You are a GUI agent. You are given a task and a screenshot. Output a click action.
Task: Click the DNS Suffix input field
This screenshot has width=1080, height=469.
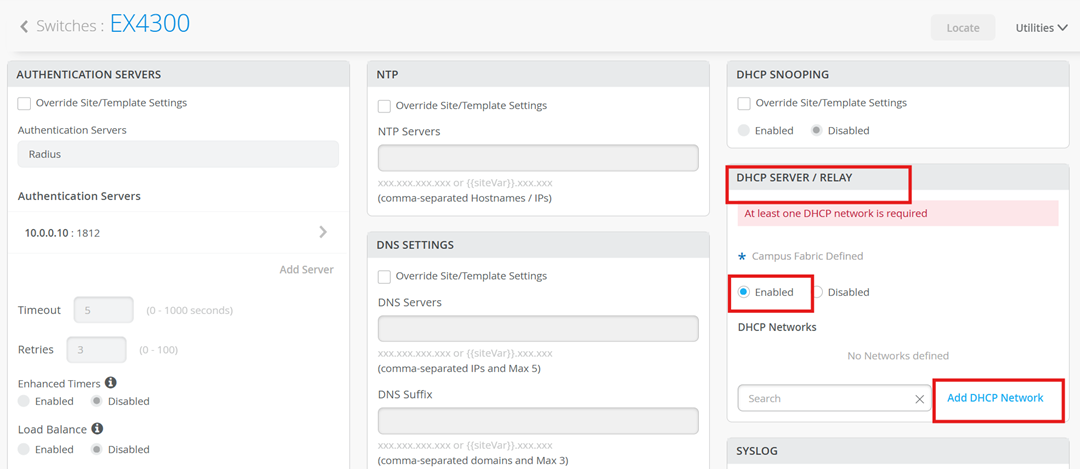538,421
